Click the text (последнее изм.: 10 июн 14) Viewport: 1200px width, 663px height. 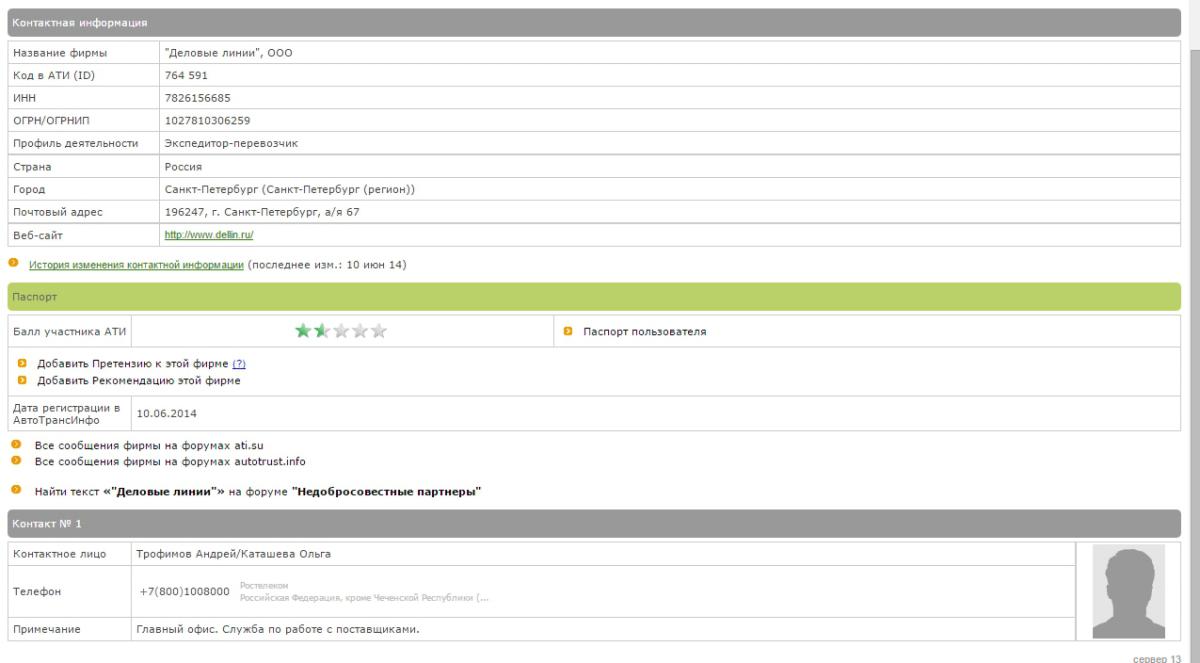(326, 265)
